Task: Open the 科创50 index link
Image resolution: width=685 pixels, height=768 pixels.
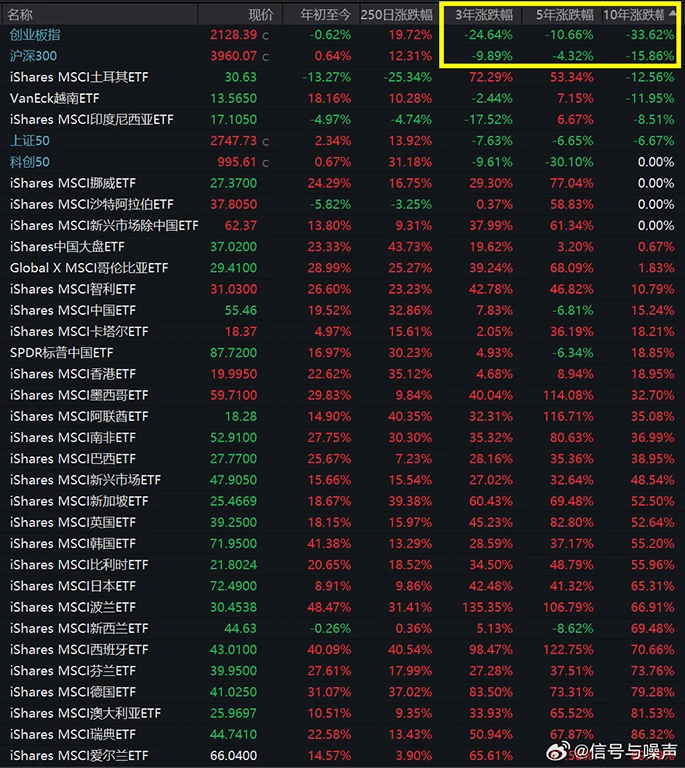Action: point(30,162)
